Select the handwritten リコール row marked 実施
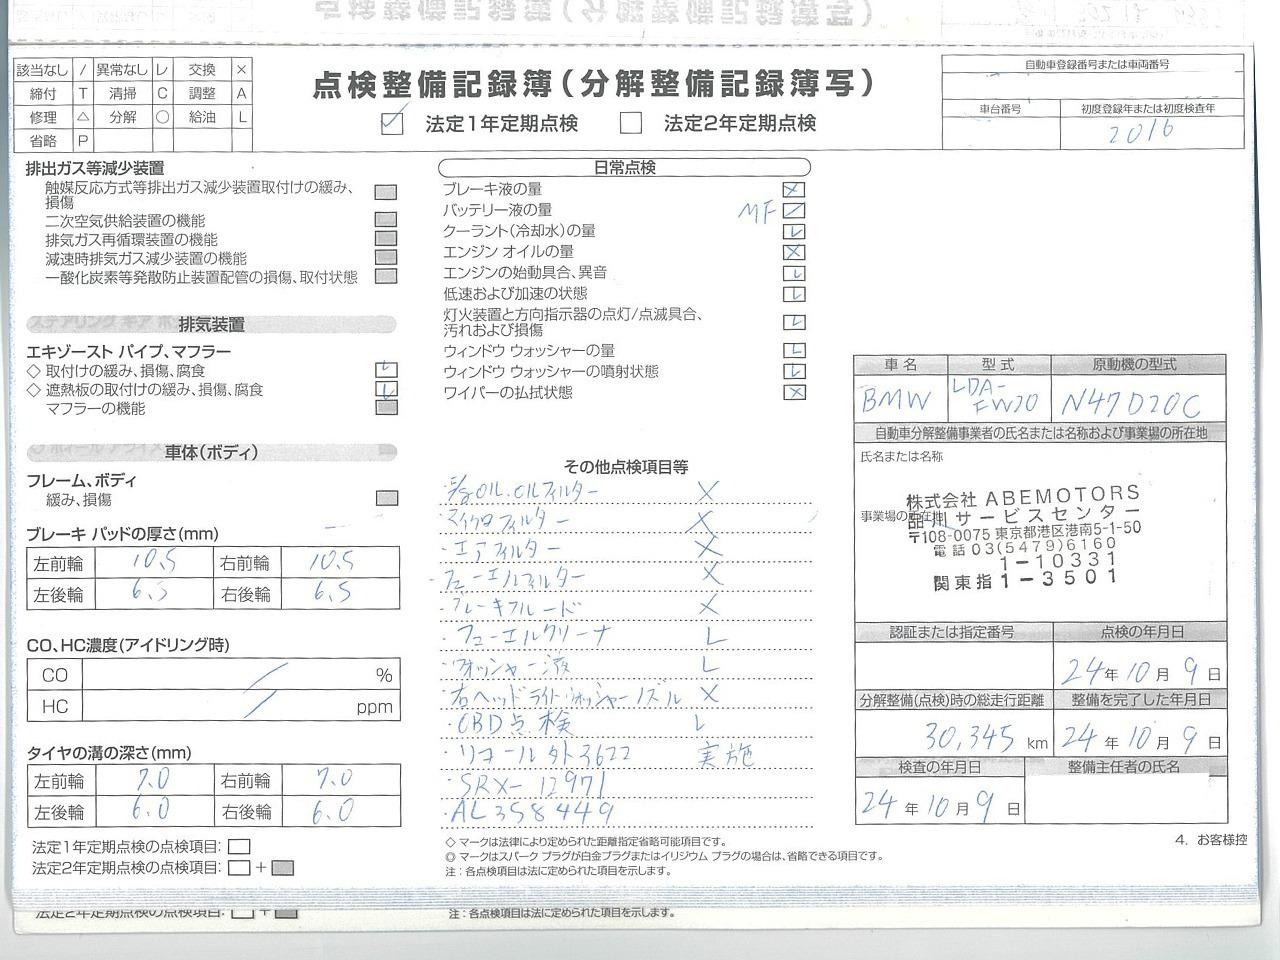Viewport: 1280px width, 960px height. pyautogui.click(x=598, y=753)
